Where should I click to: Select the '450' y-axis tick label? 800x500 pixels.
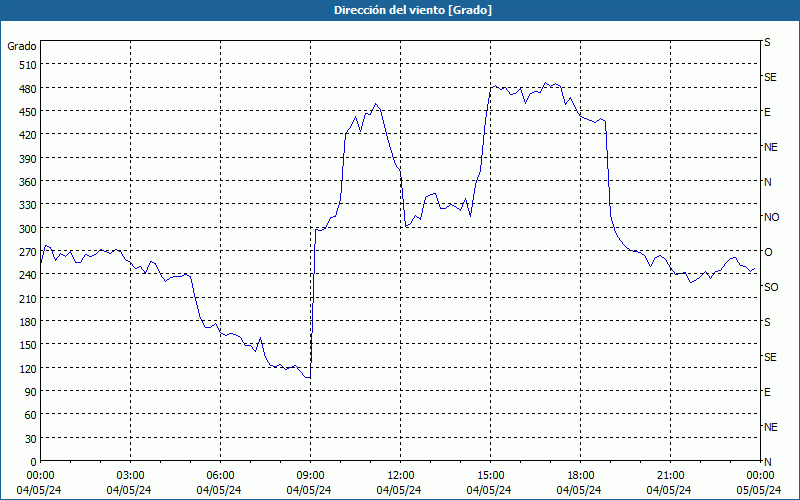[29, 112]
